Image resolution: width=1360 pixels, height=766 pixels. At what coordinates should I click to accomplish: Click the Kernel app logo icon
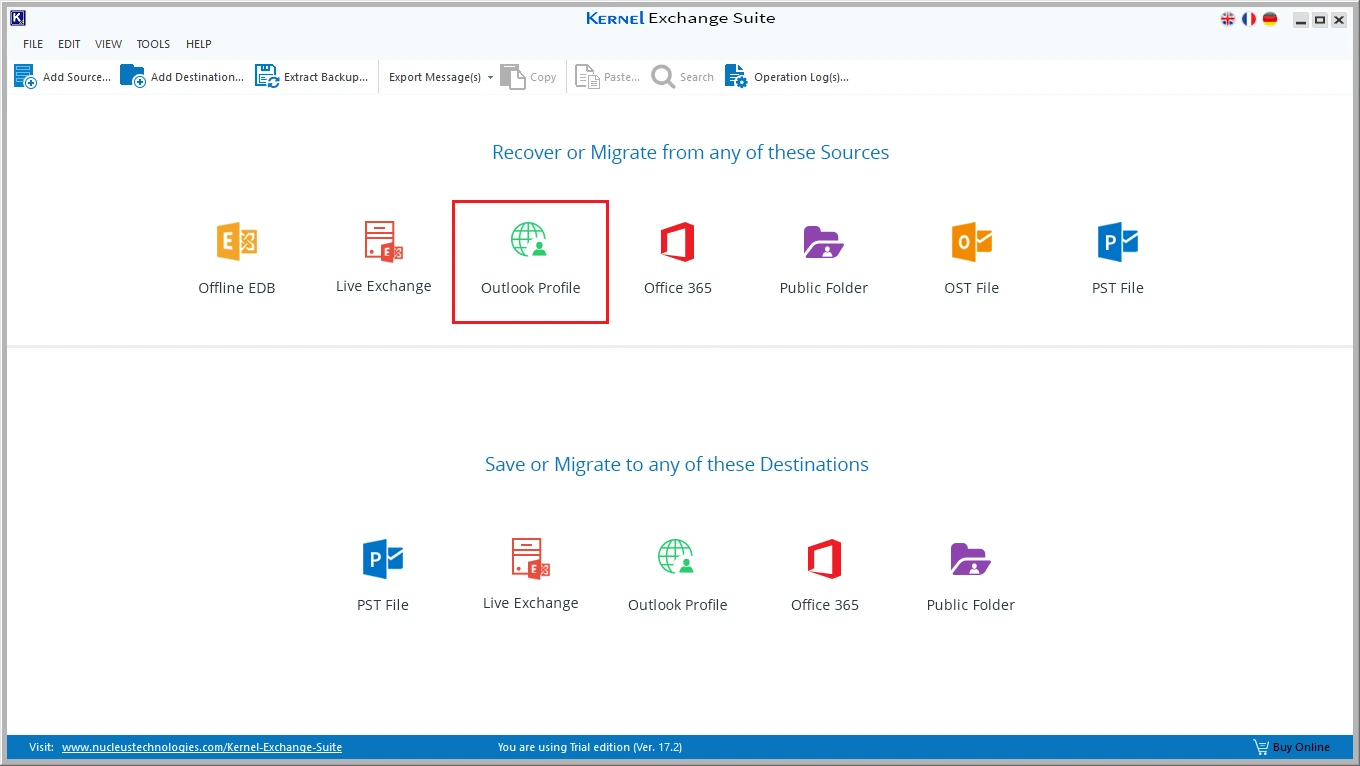click(x=17, y=18)
